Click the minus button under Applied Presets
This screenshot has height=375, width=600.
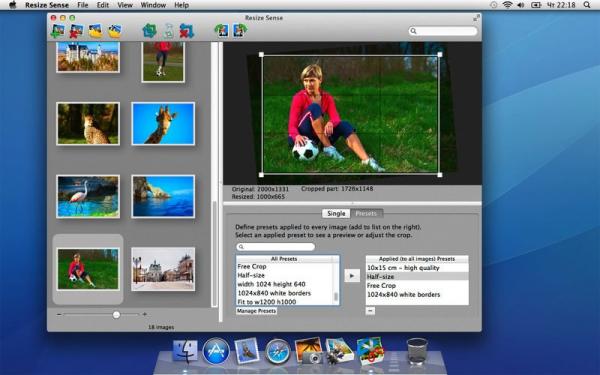point(370,310)
